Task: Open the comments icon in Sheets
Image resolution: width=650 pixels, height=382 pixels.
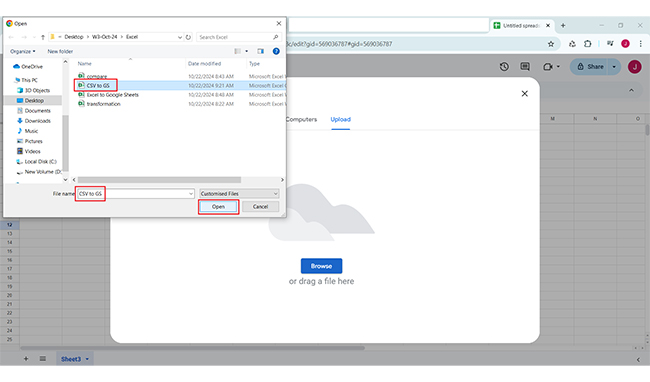Action: 525,67
